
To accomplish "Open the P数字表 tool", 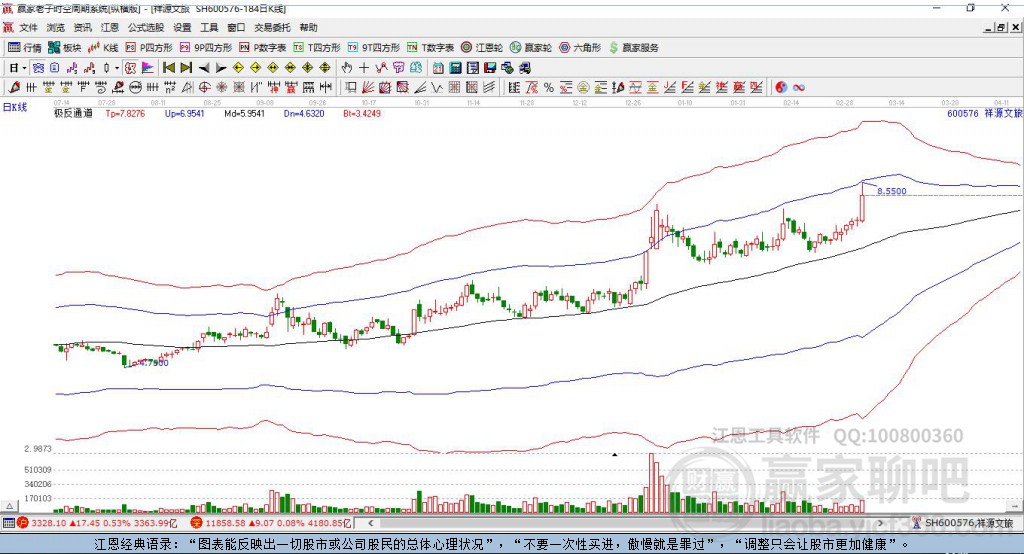I will tap(263, 48).
